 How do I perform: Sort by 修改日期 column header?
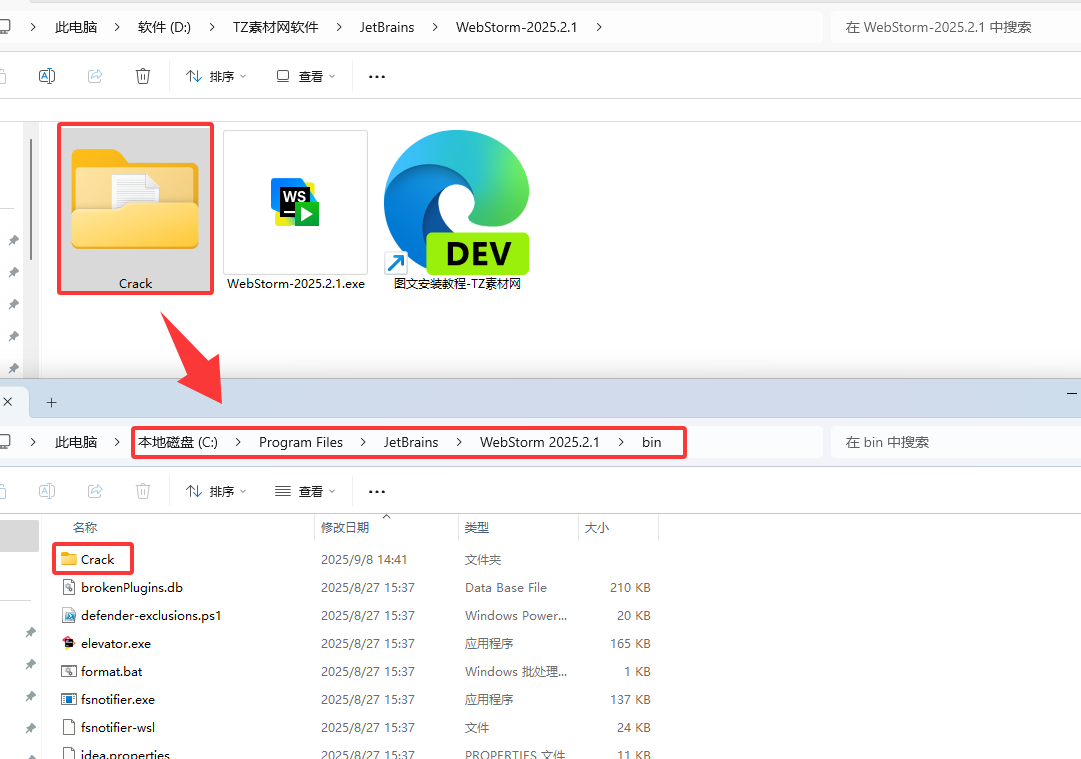[345, 527]
